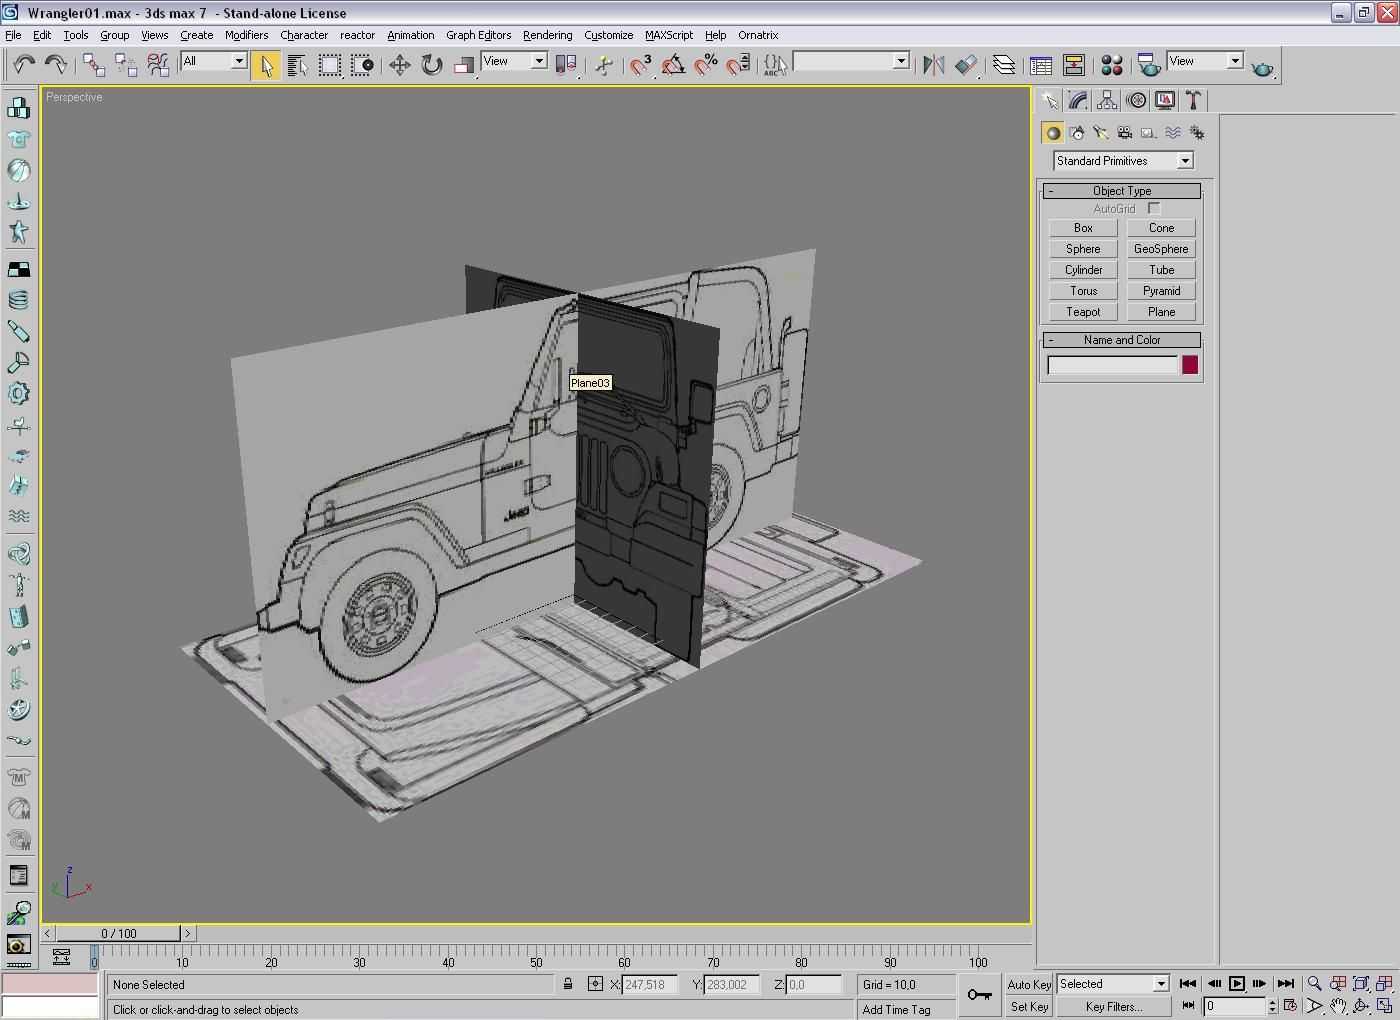
Task: Select the Space Warps creation category
Action: pyautogui.click(x=1173, y=133)
